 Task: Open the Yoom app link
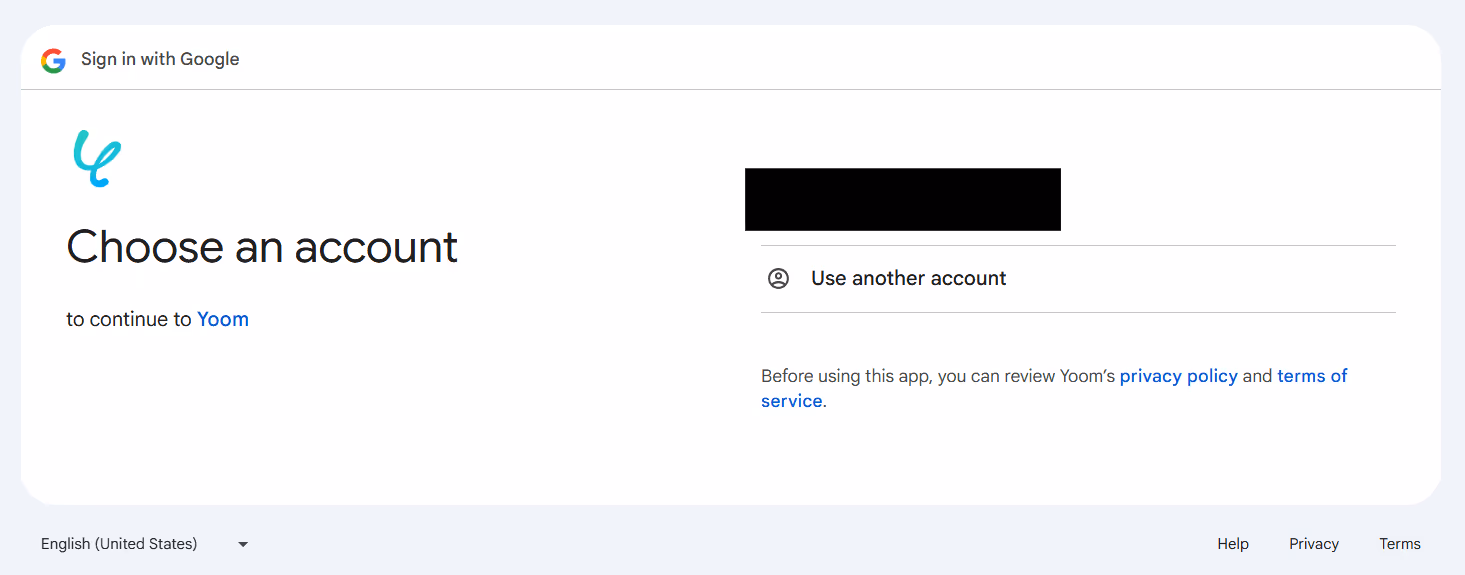coord(223,320)
